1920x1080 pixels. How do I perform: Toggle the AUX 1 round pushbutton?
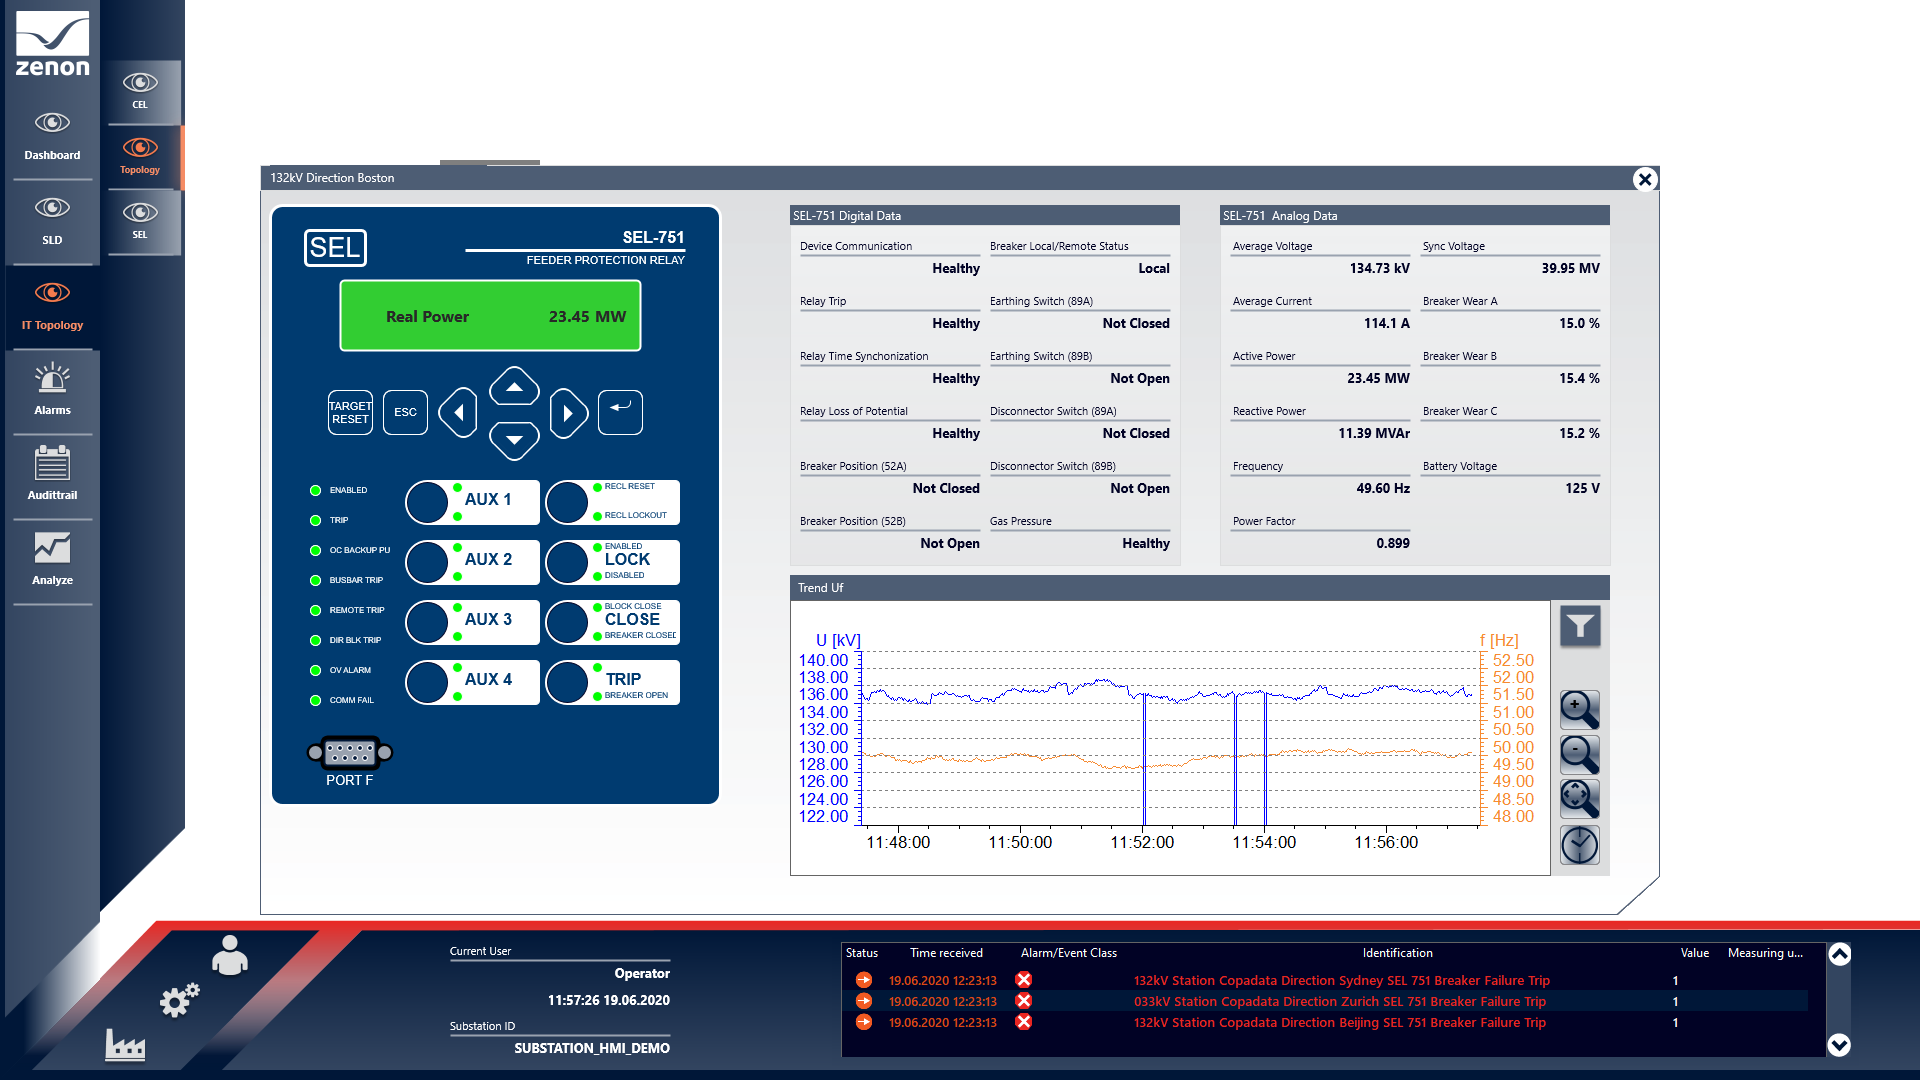click(x=428, y=502)
